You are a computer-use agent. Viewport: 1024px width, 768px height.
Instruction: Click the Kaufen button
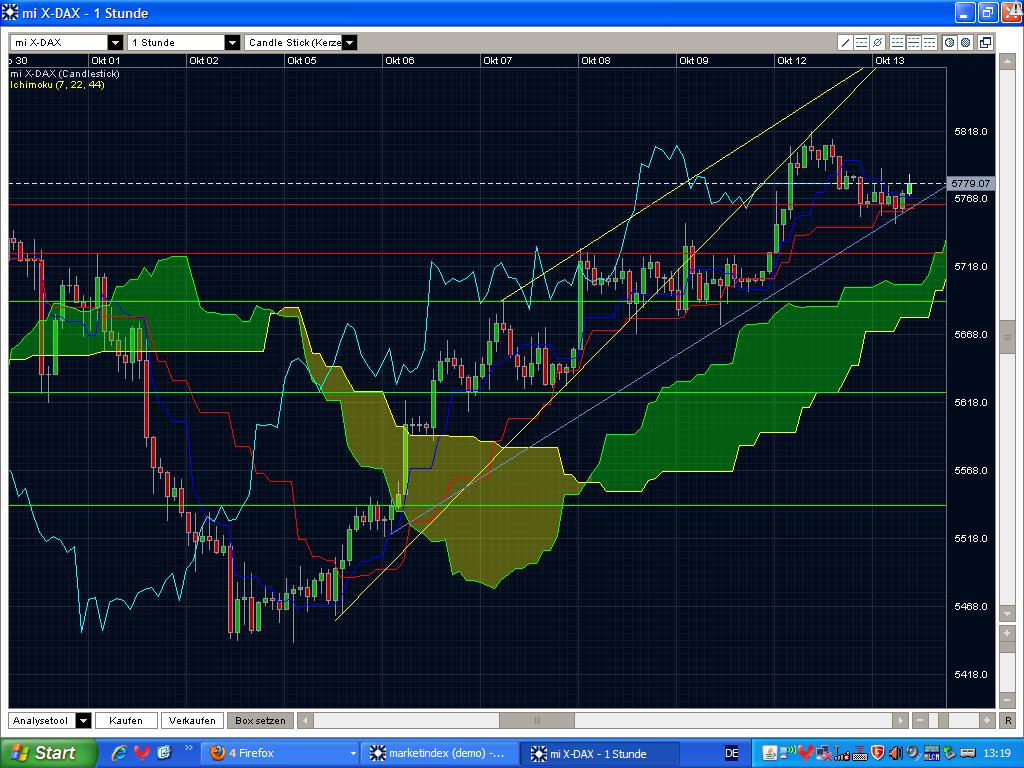point(126,720)
